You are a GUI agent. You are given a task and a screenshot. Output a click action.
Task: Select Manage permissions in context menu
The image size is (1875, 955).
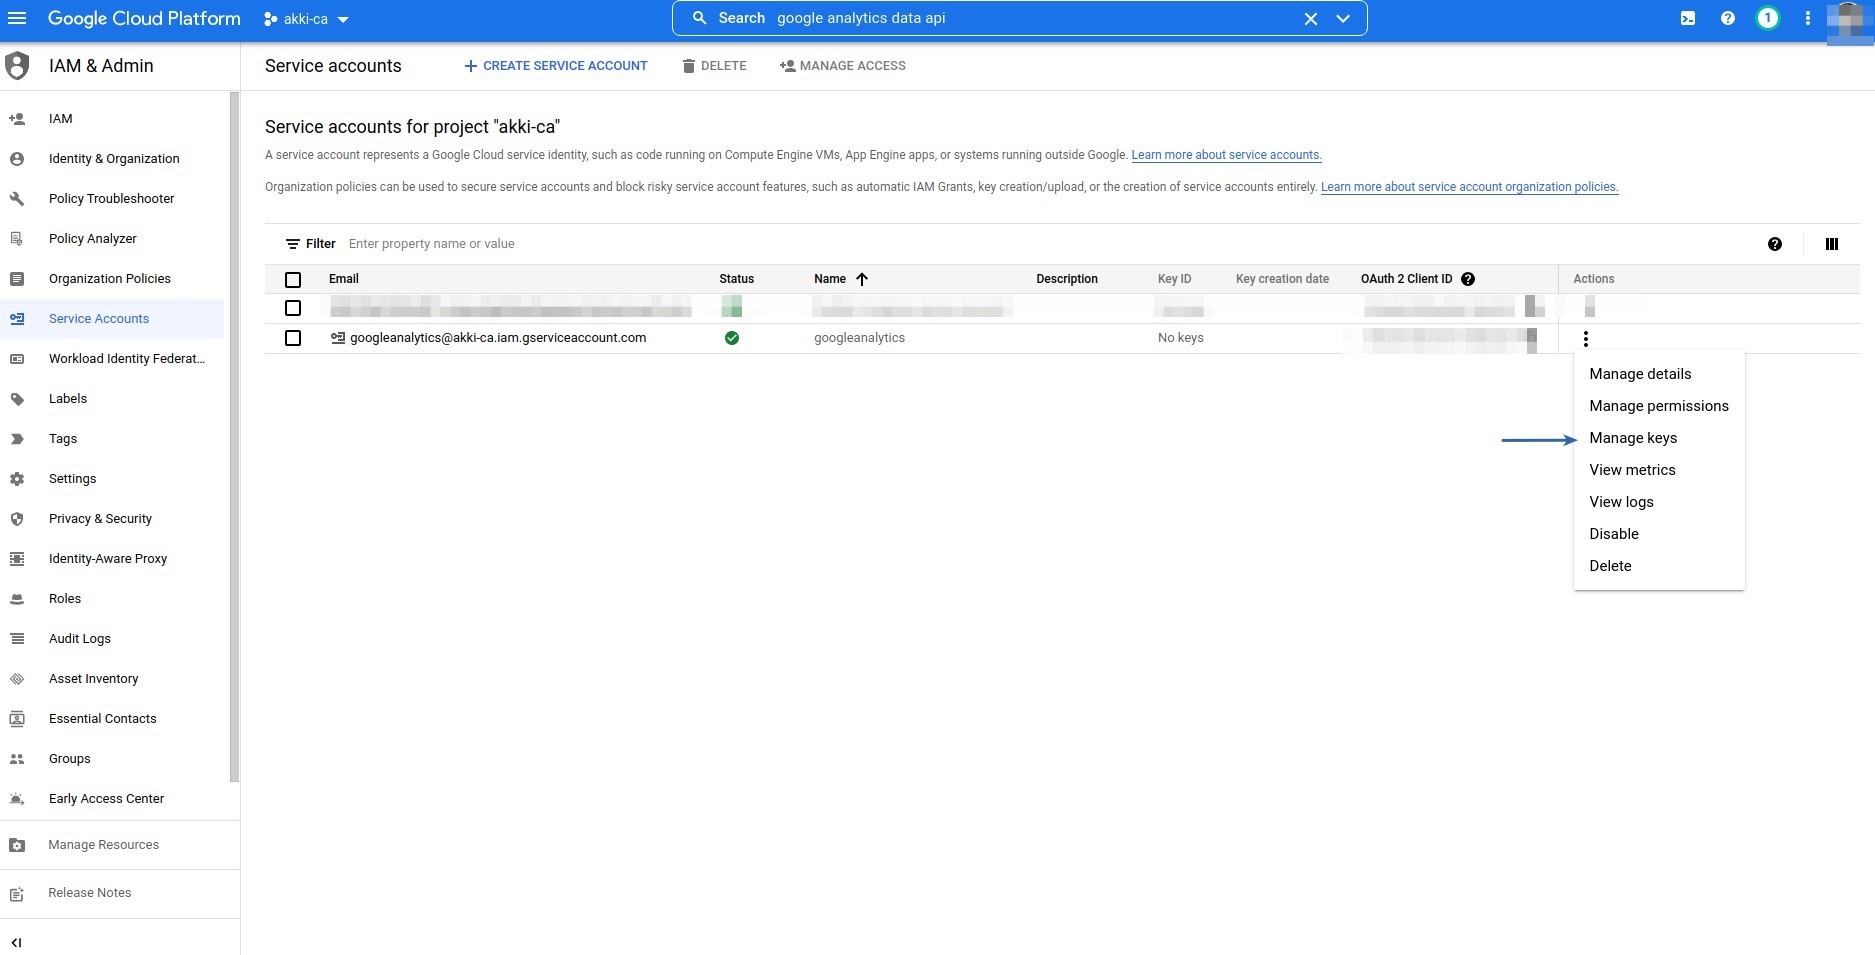[x=1658, y=406]
